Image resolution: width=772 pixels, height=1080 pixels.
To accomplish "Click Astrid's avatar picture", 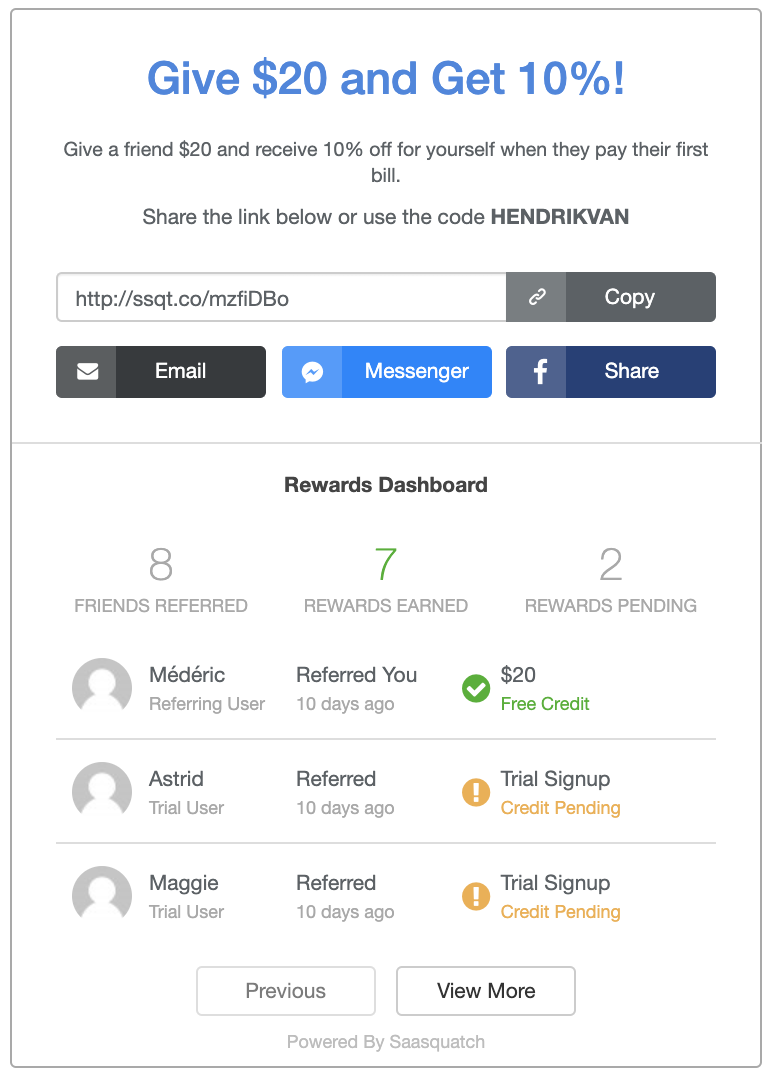I will [102, 792].
